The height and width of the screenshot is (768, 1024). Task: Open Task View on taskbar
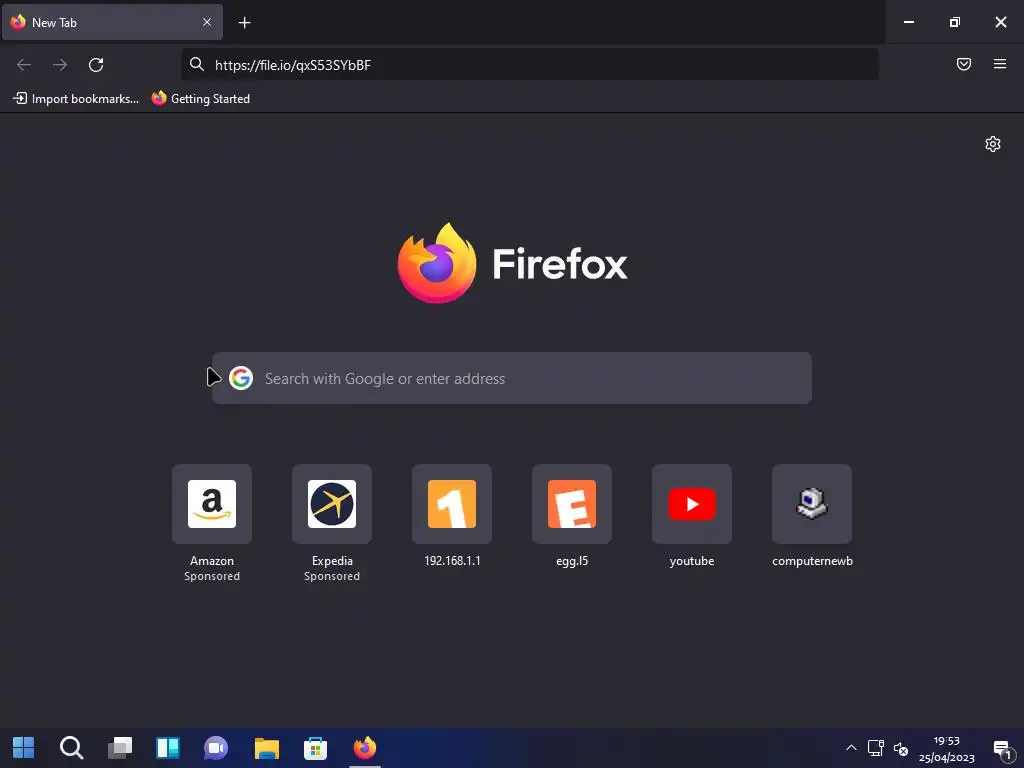click(120, 748)
